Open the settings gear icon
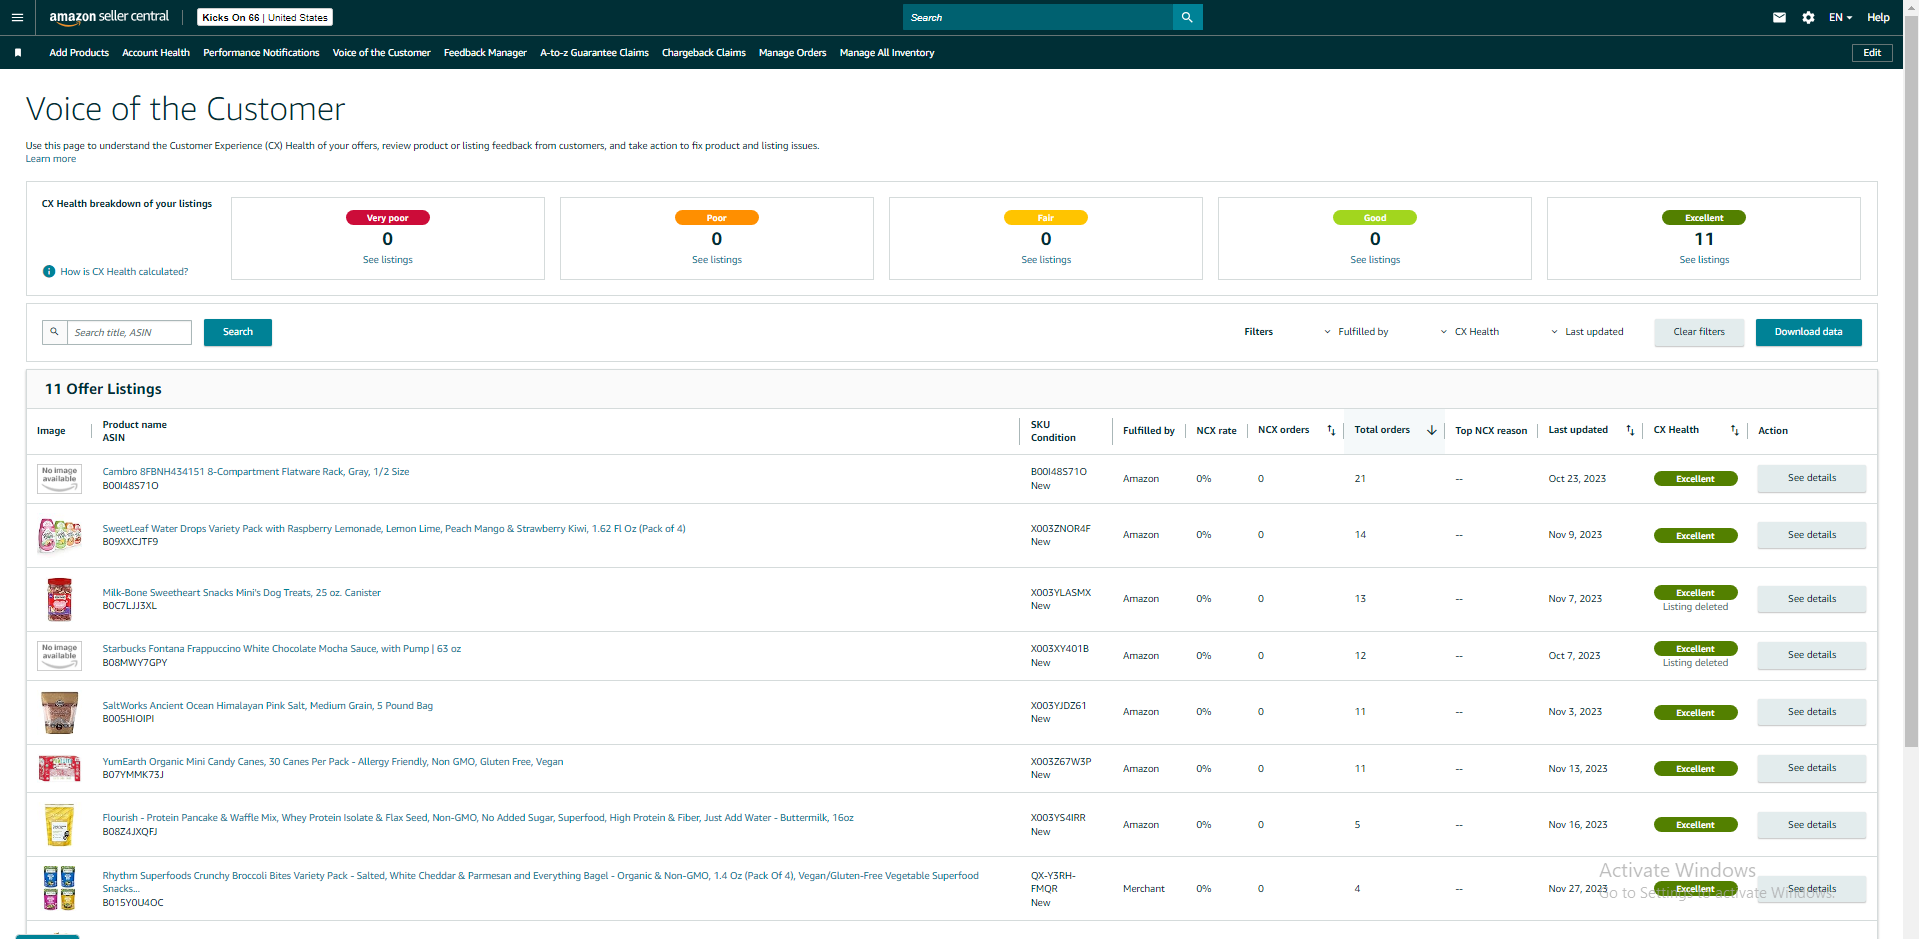 [1808, 17]
